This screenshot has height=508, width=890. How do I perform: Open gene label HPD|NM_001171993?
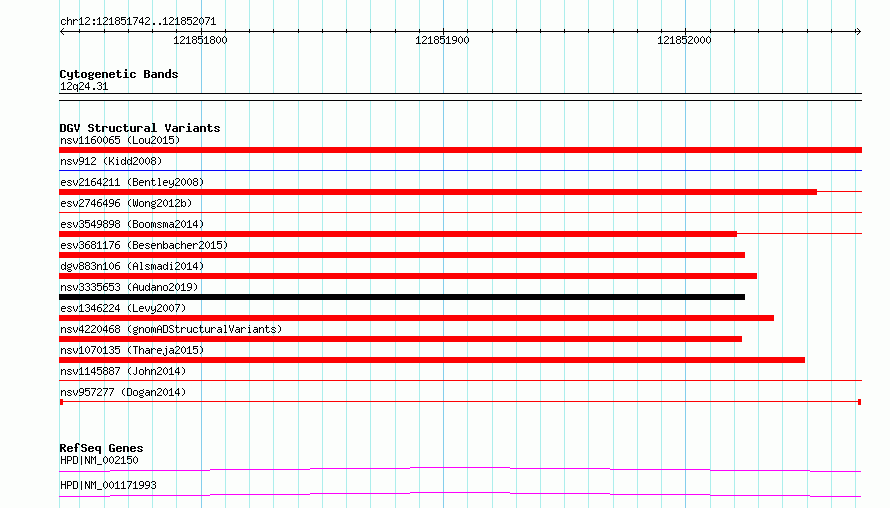click(x=108, y=485)
